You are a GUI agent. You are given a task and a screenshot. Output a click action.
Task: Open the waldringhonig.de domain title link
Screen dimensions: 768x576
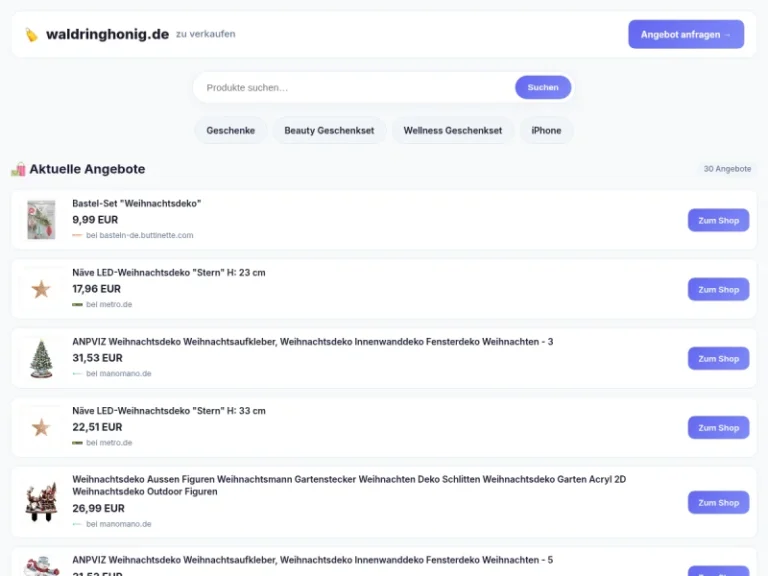tap(107, 35)
